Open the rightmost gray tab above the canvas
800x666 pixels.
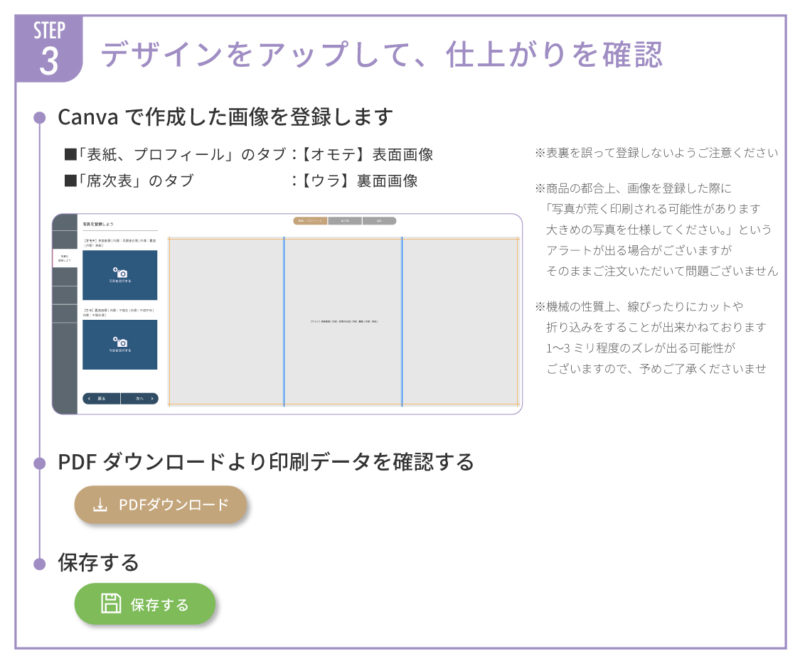pyautogui.click(x=379, y=220)
